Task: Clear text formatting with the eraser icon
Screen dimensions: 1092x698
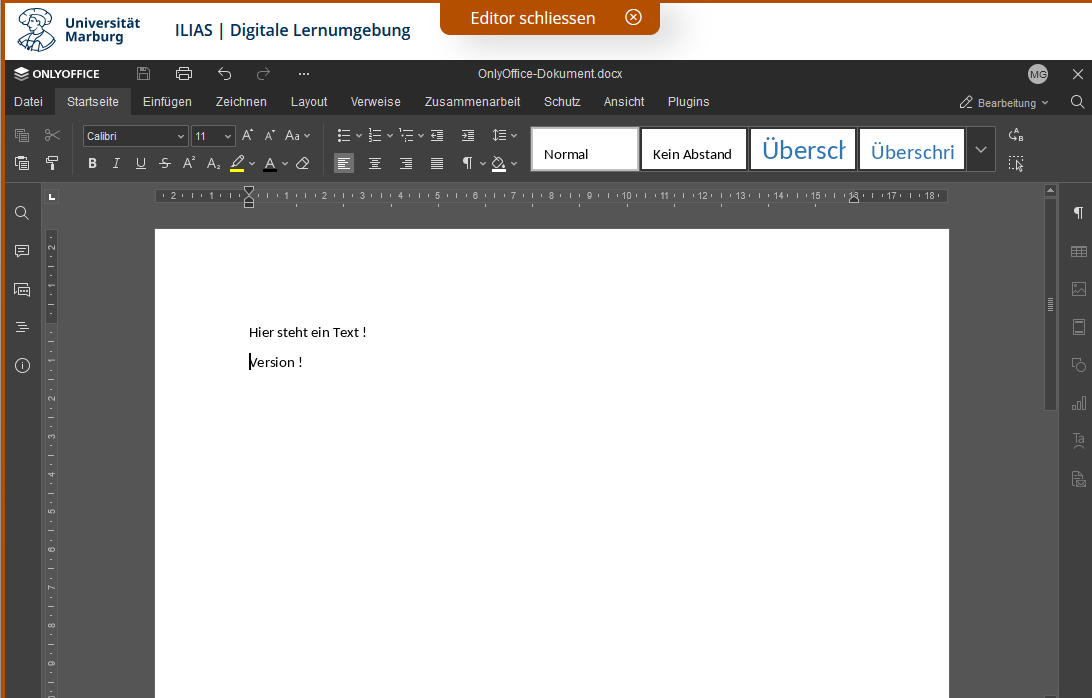Action: pyautogui.click(x=303, y=163)
